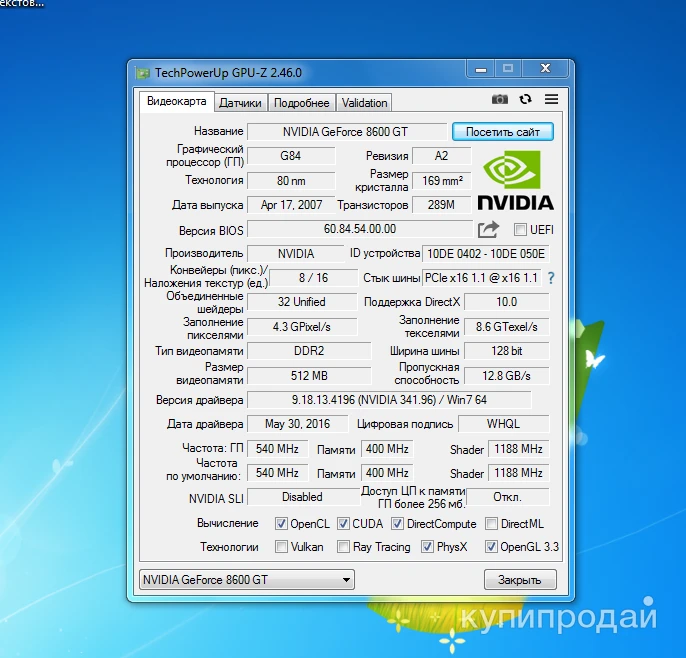Open the hamburger menu icon
Screen dimensions: 686x658
[x=551, y=100]
